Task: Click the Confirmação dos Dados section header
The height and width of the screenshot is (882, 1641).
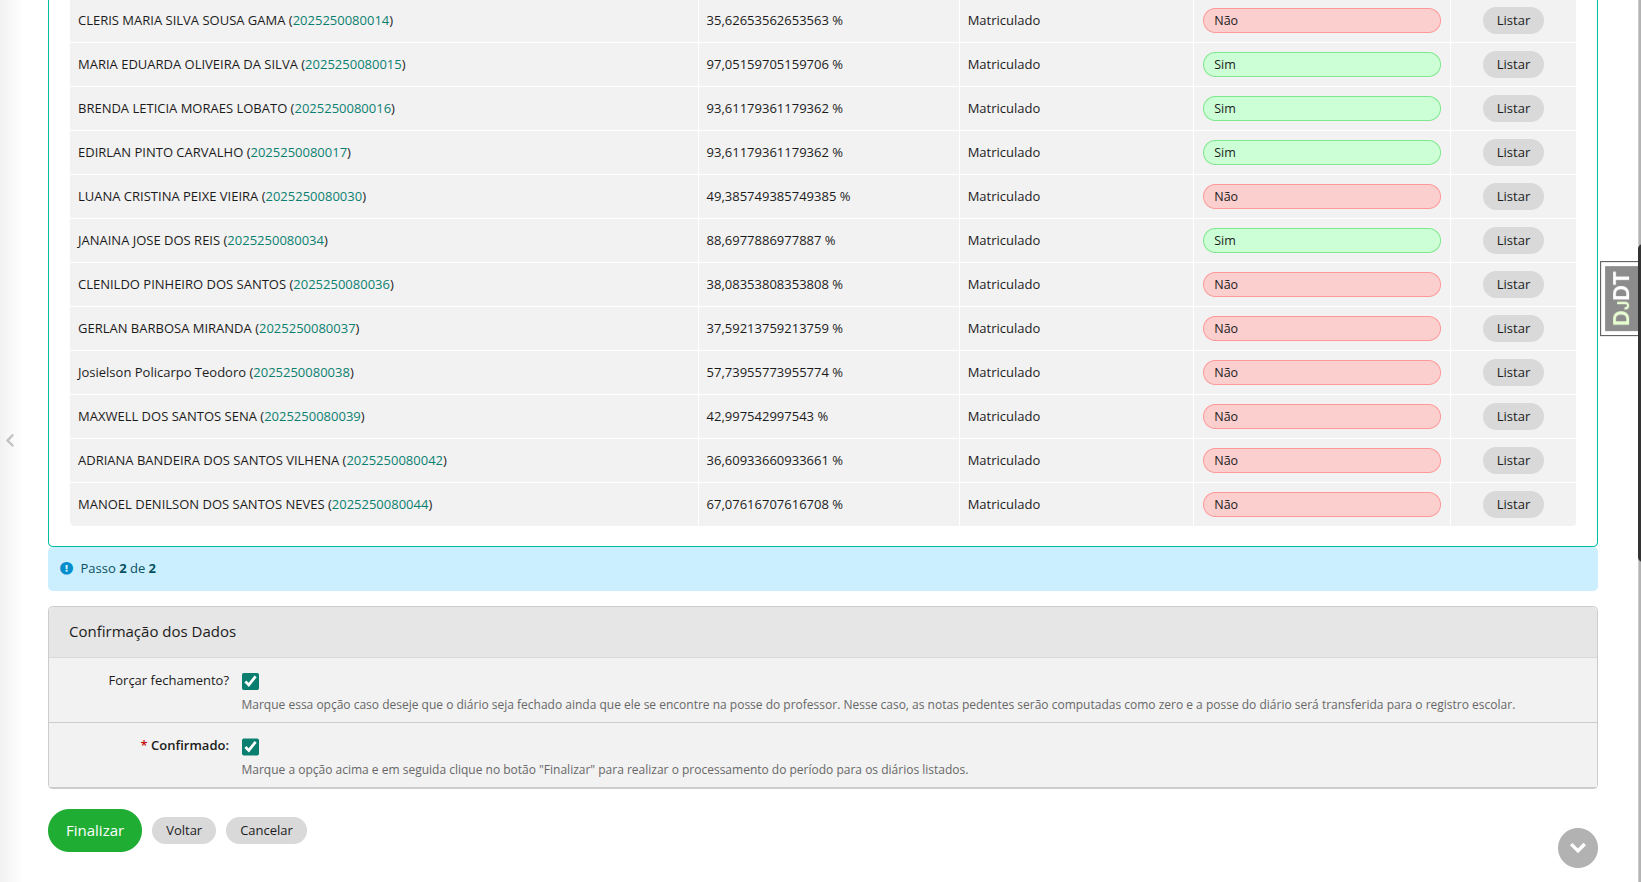Action: [x=823, y=632]
